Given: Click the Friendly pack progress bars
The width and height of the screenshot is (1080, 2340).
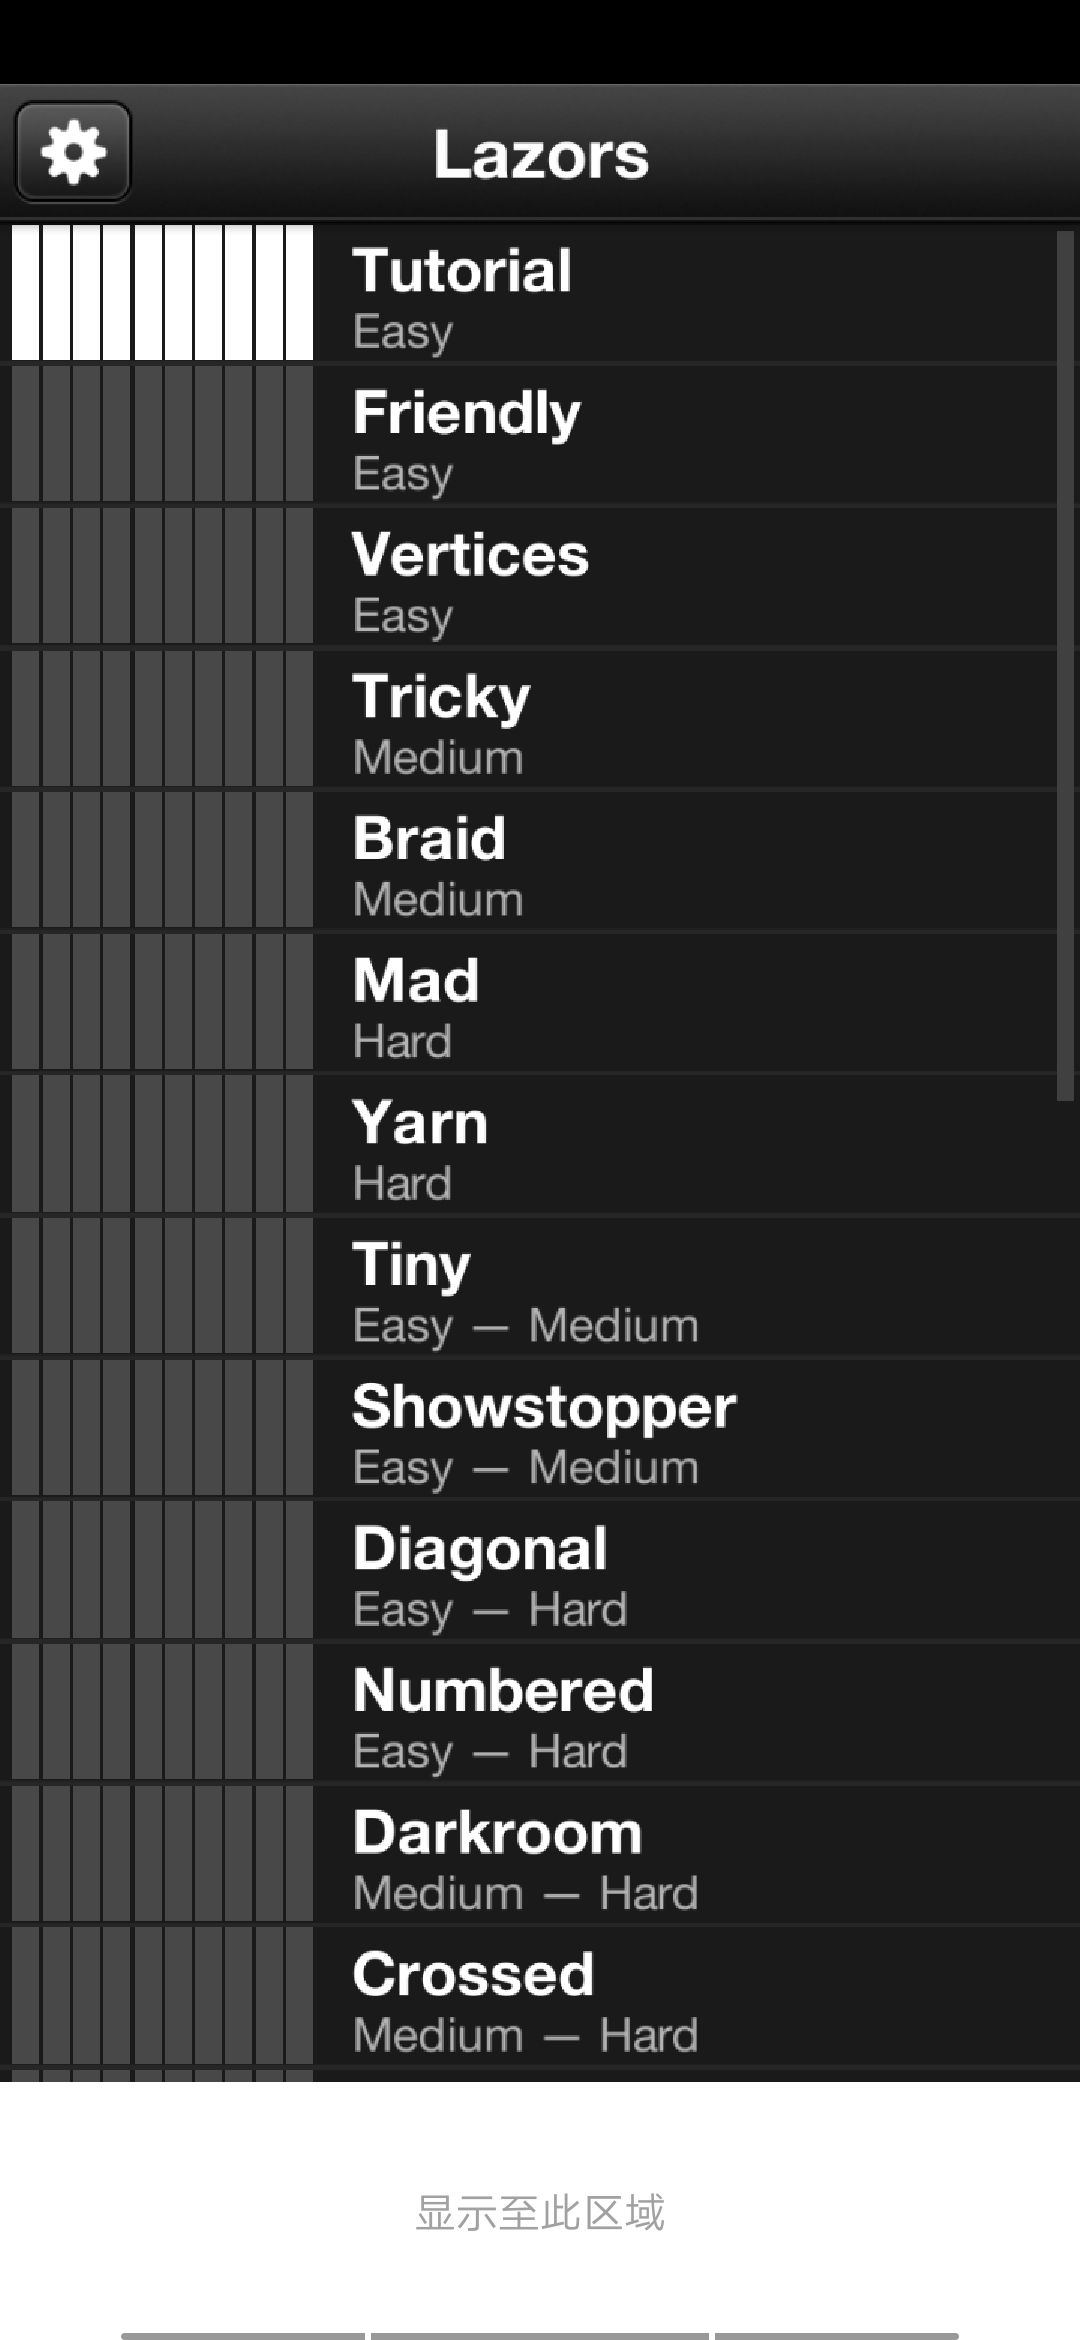Looking at the screenshot, I should (162, 434).
